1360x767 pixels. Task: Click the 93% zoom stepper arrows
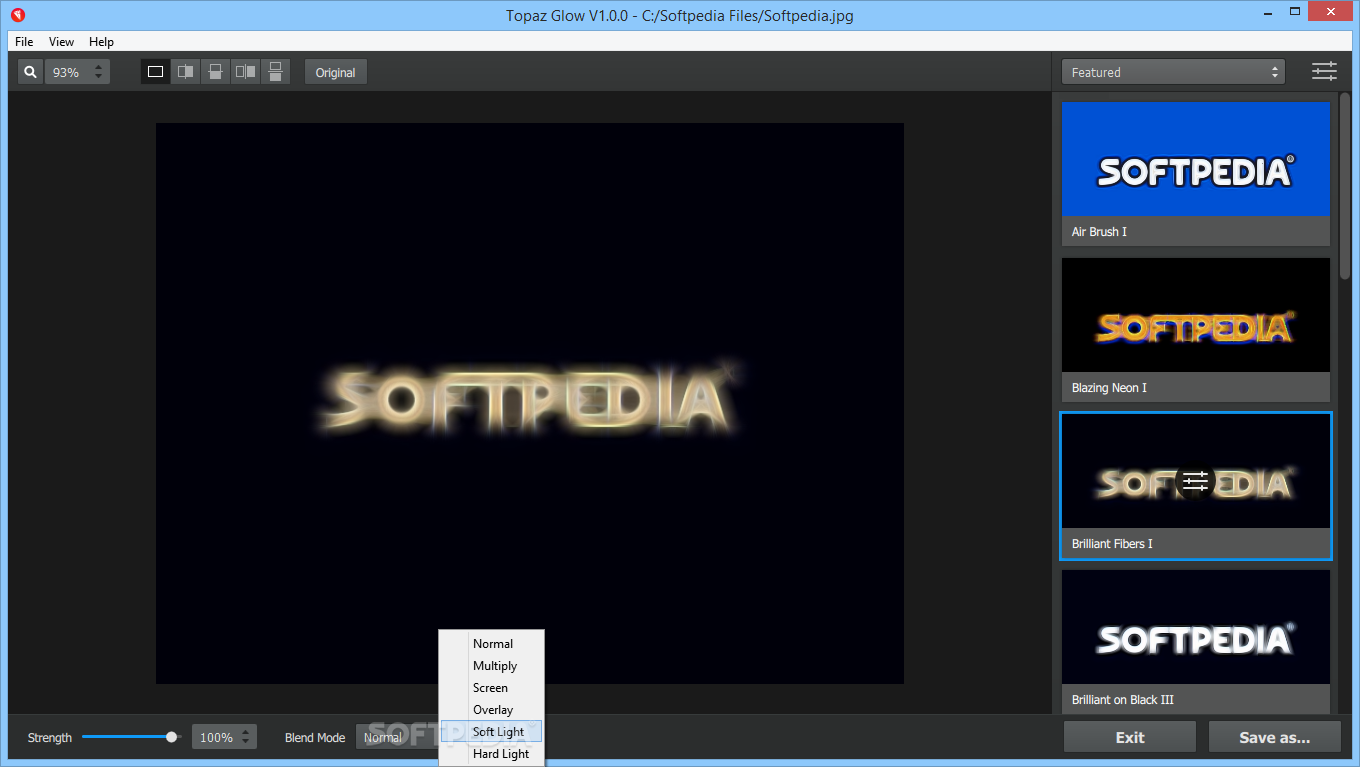point(98,72)
